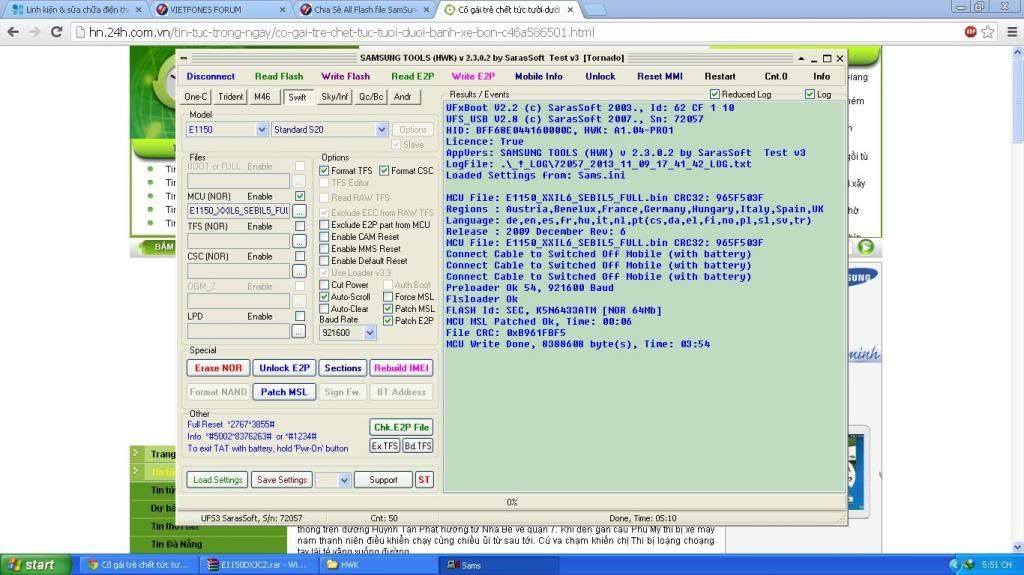This screenshot has height=575, width=1024.
Task: Select Trident platform tab
Action: [231, 97]
